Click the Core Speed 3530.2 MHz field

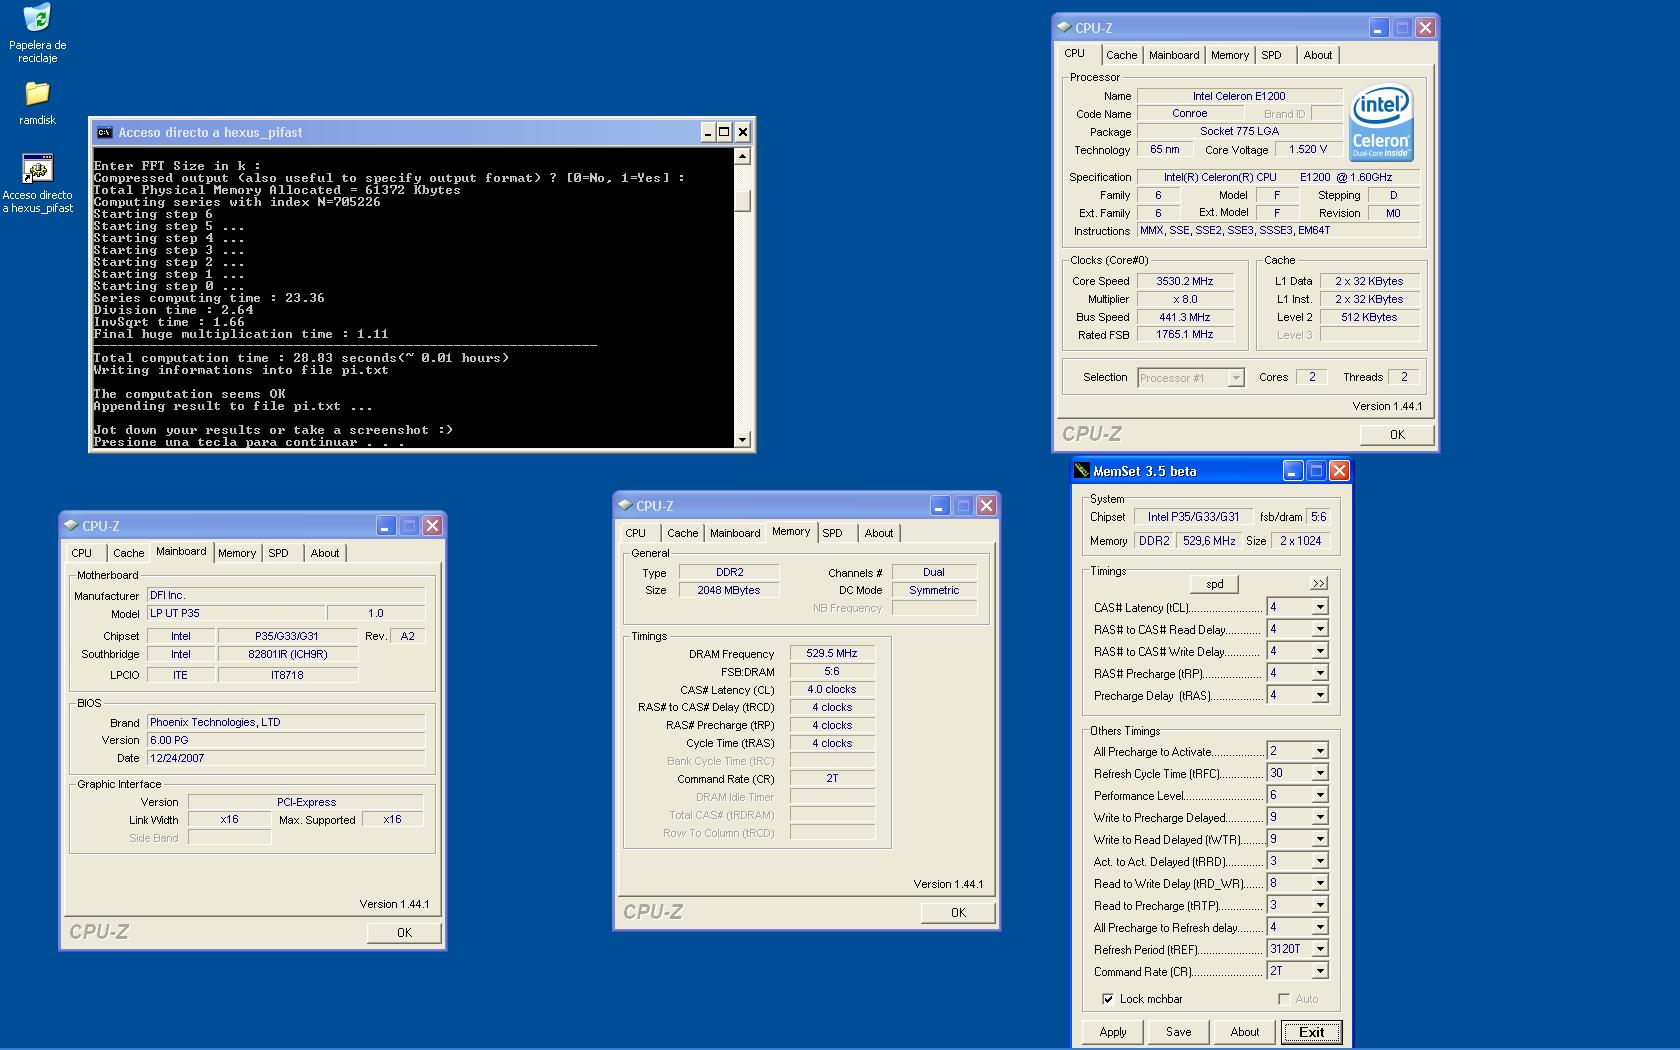point(1184,281)
